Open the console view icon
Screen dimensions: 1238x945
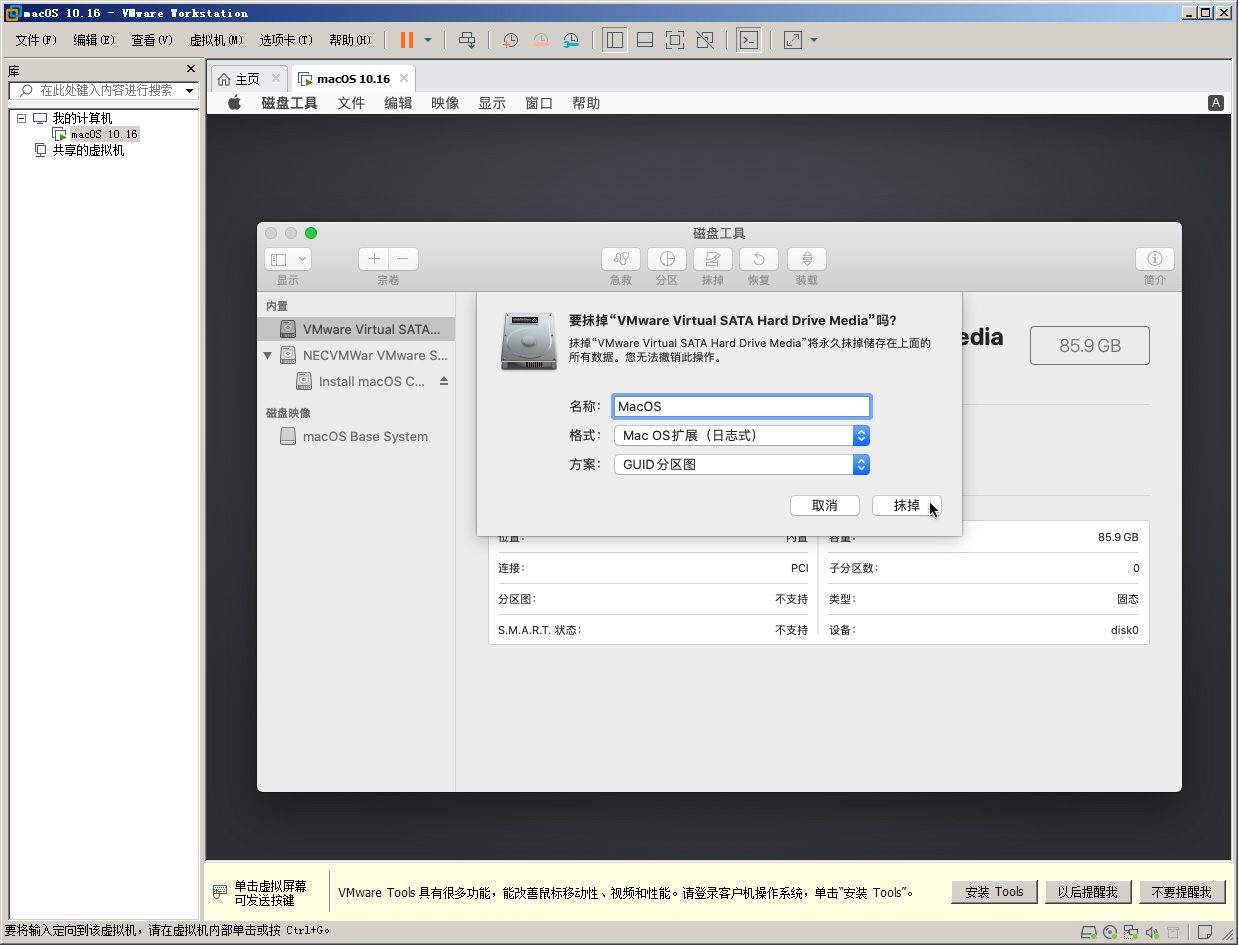(748, 40)
